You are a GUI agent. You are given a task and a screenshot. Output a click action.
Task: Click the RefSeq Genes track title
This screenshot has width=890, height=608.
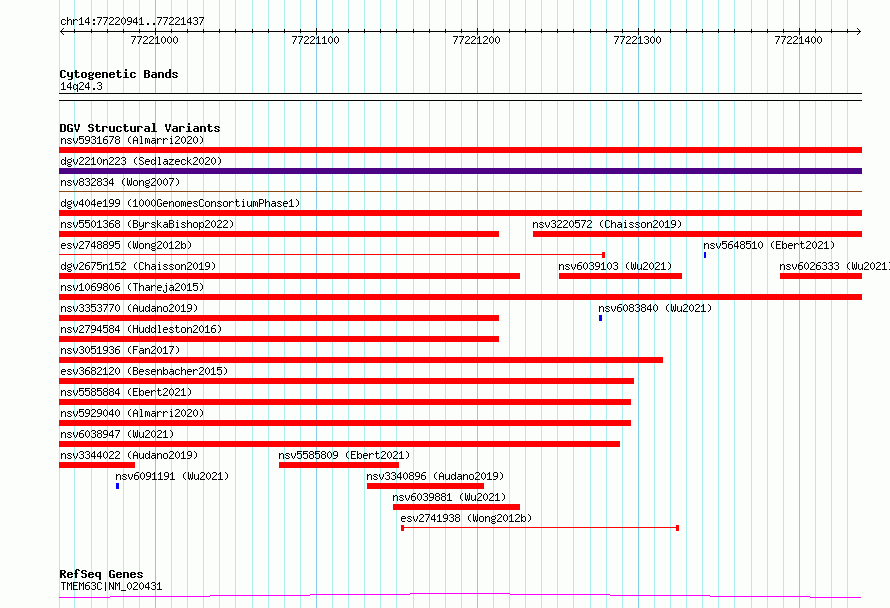[101, 574]
